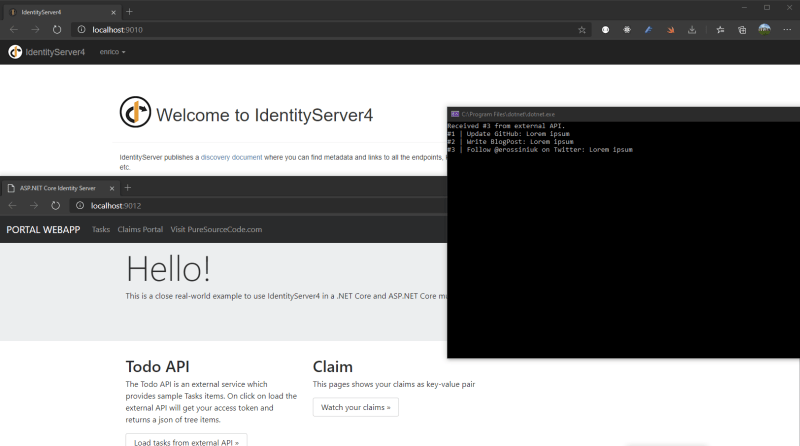Open Tasks in Portal WebApp navbar

point(101,230)
